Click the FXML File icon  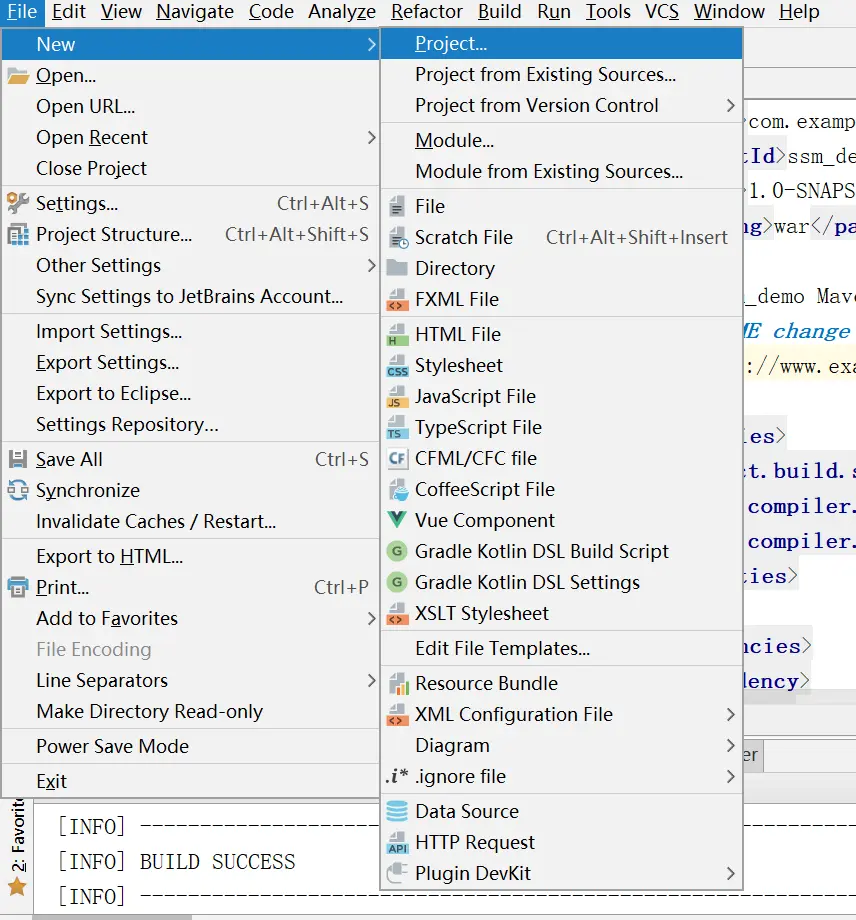(x=397, y=299)
